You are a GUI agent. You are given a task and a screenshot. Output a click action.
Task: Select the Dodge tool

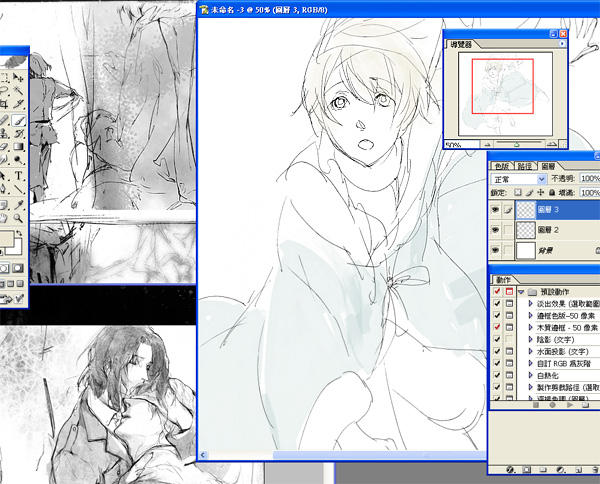[x=18, y=159]
